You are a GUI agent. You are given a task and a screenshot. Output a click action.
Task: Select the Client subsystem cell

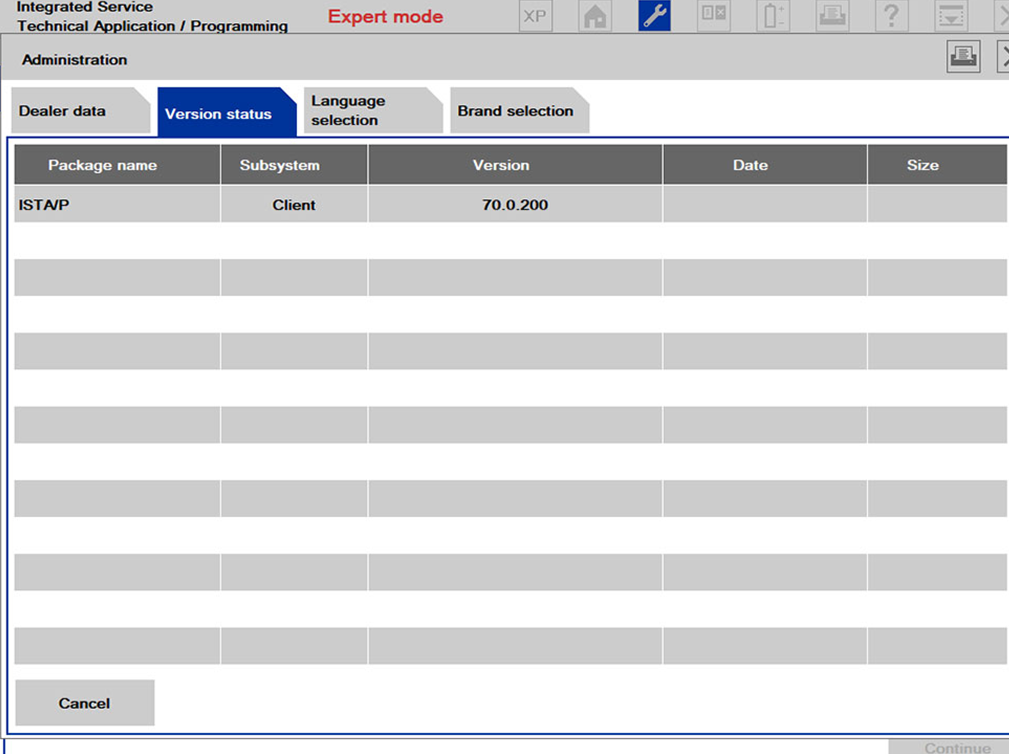pyautogui.click(x=294, y=205)
